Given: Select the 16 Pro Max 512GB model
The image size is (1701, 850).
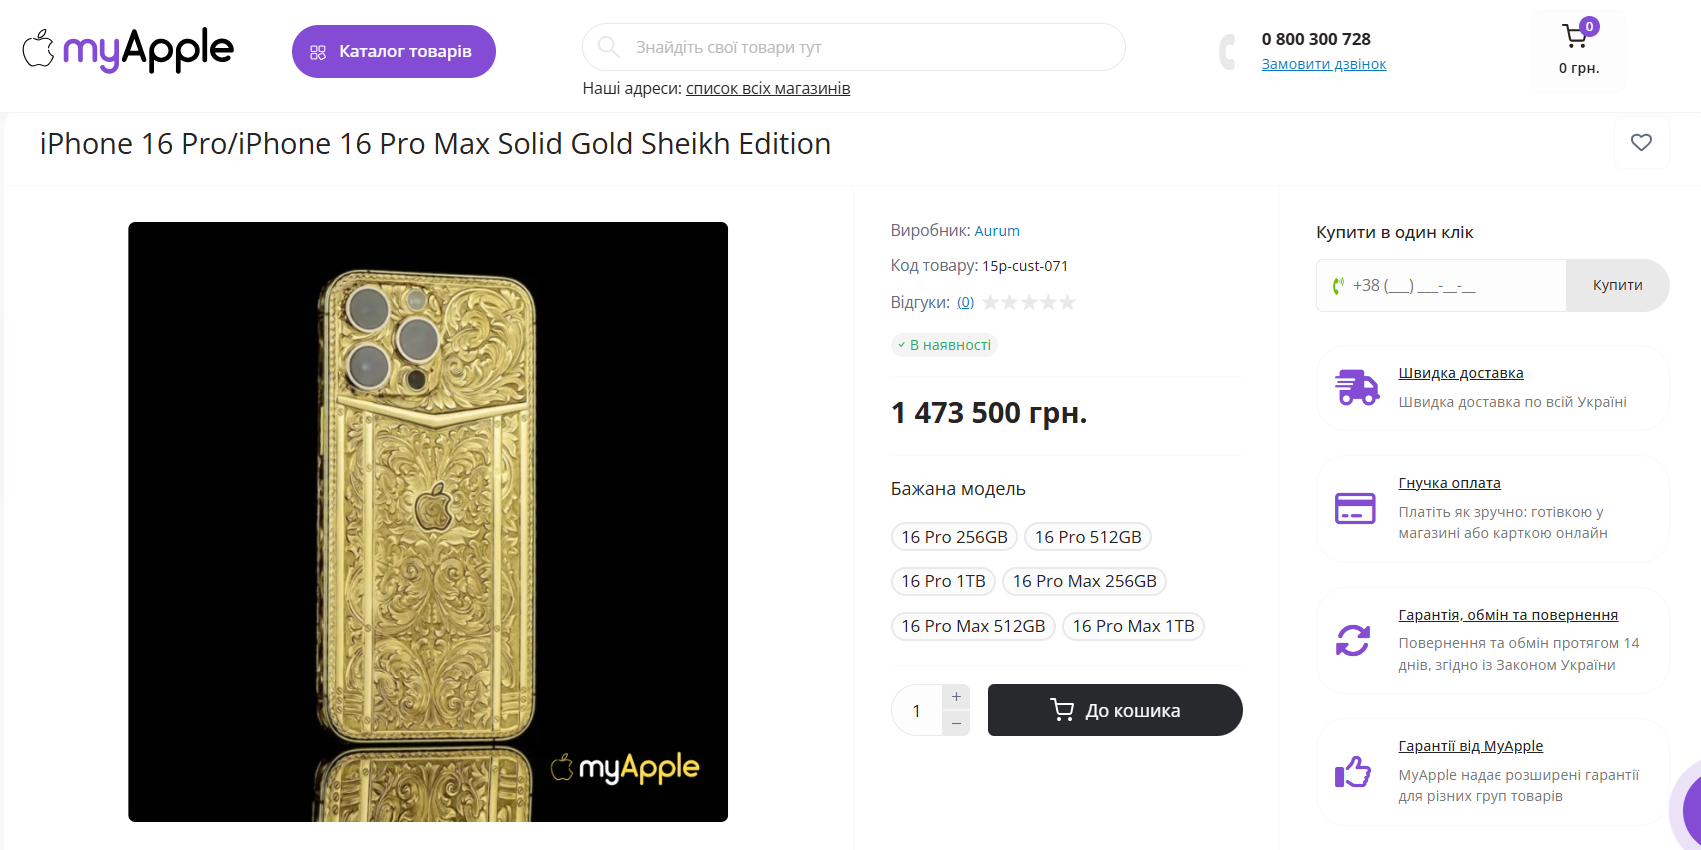Looking at the screenshot, I should tap(972, 626).
